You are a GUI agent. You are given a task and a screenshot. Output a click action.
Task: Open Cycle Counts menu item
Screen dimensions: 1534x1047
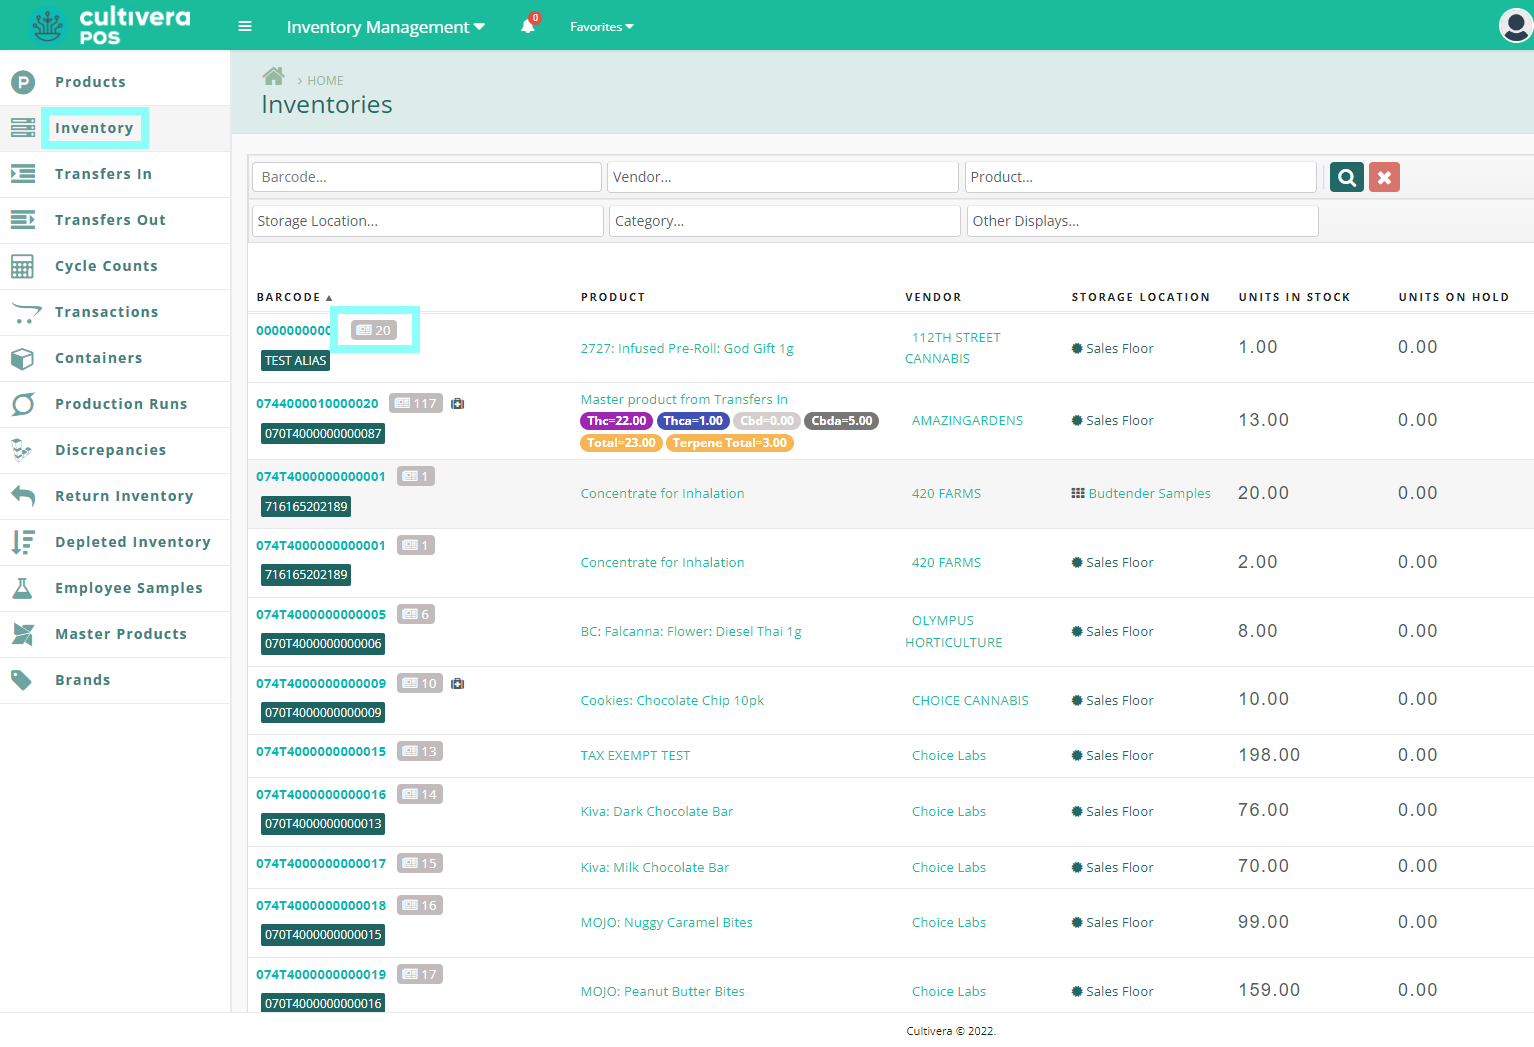pos(106,266)
